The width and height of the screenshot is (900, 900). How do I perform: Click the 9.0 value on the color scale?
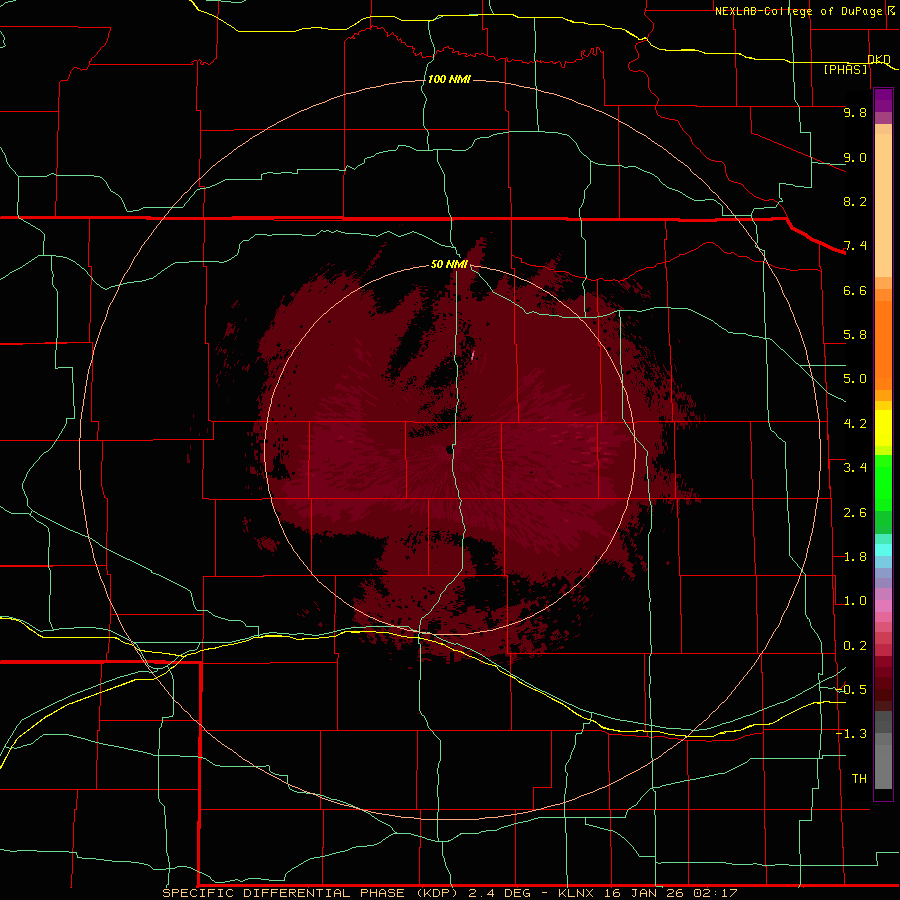[x=855, y=157]
